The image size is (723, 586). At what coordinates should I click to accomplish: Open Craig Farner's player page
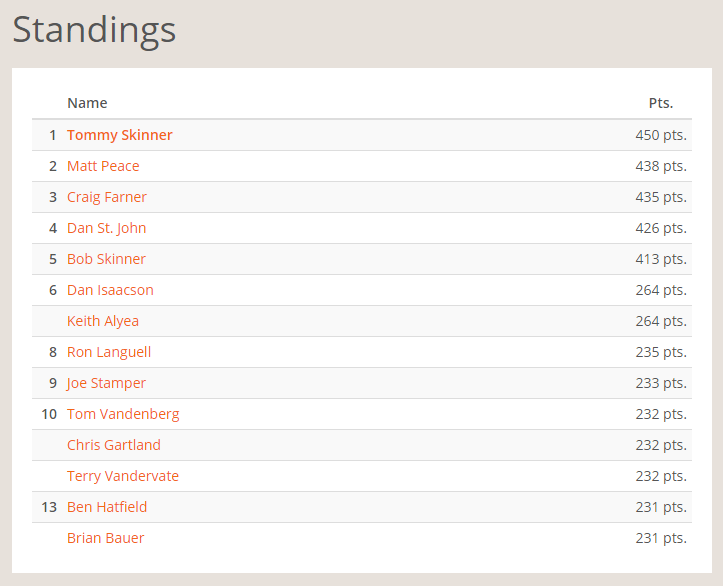coord(106,197)
